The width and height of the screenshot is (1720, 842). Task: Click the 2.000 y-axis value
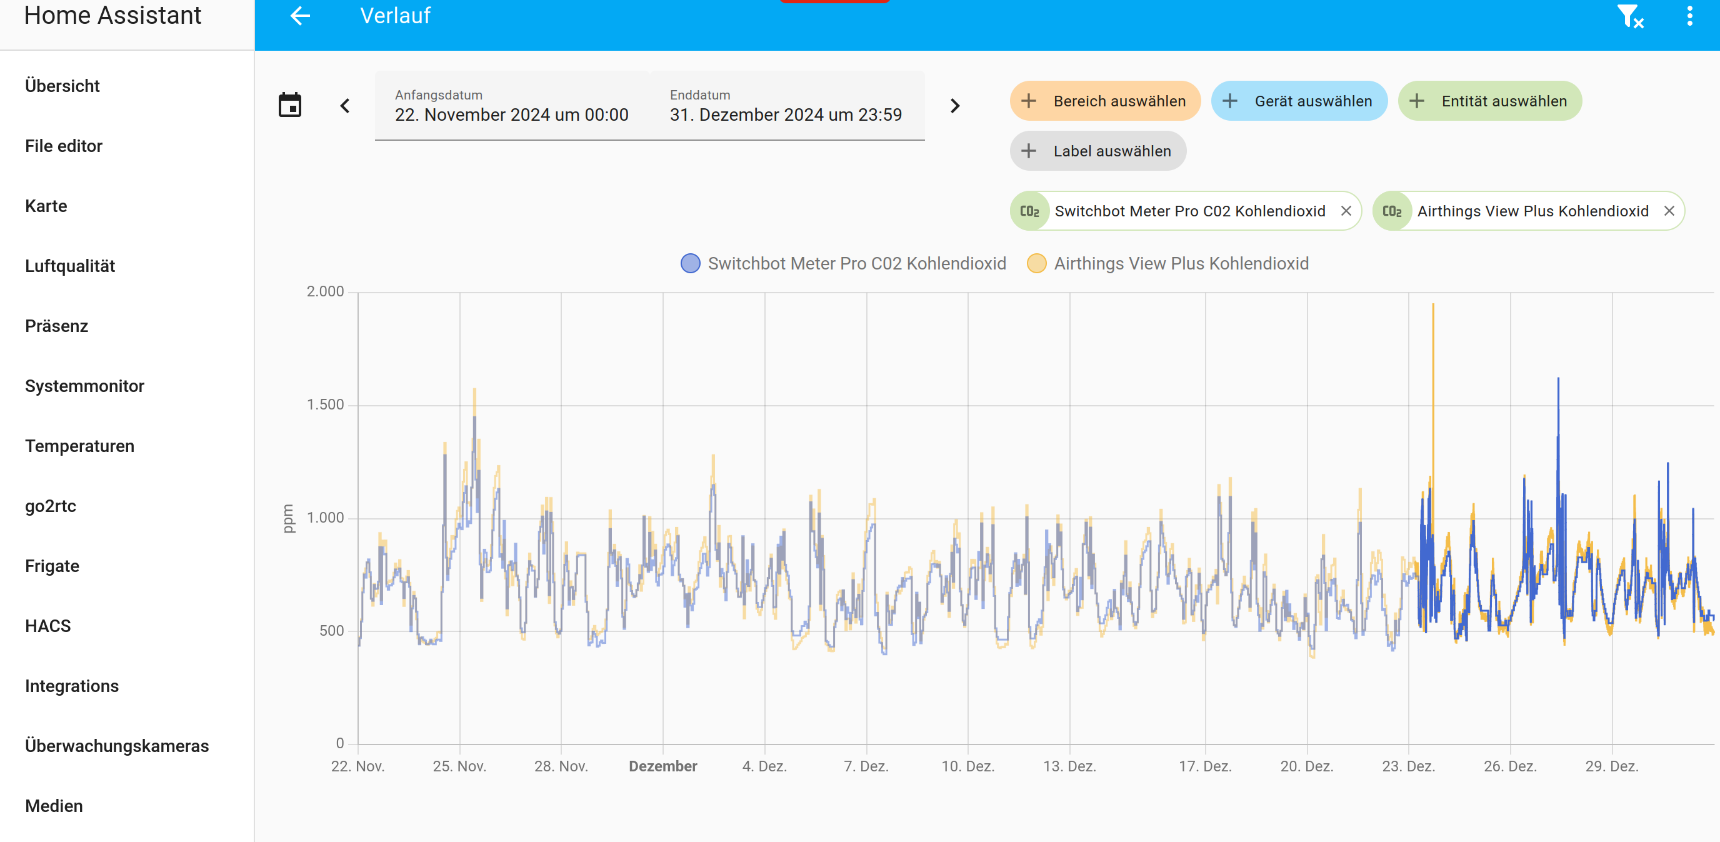coord(325,292)
